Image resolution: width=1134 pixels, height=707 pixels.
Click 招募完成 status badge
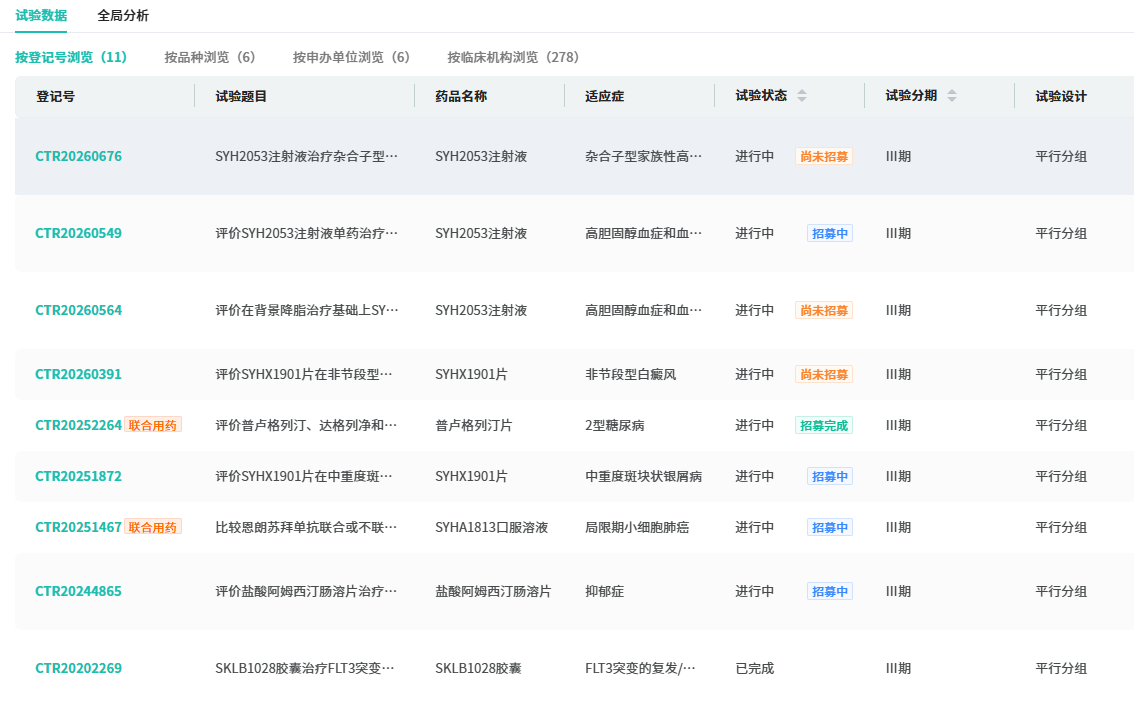coord(824,426)
